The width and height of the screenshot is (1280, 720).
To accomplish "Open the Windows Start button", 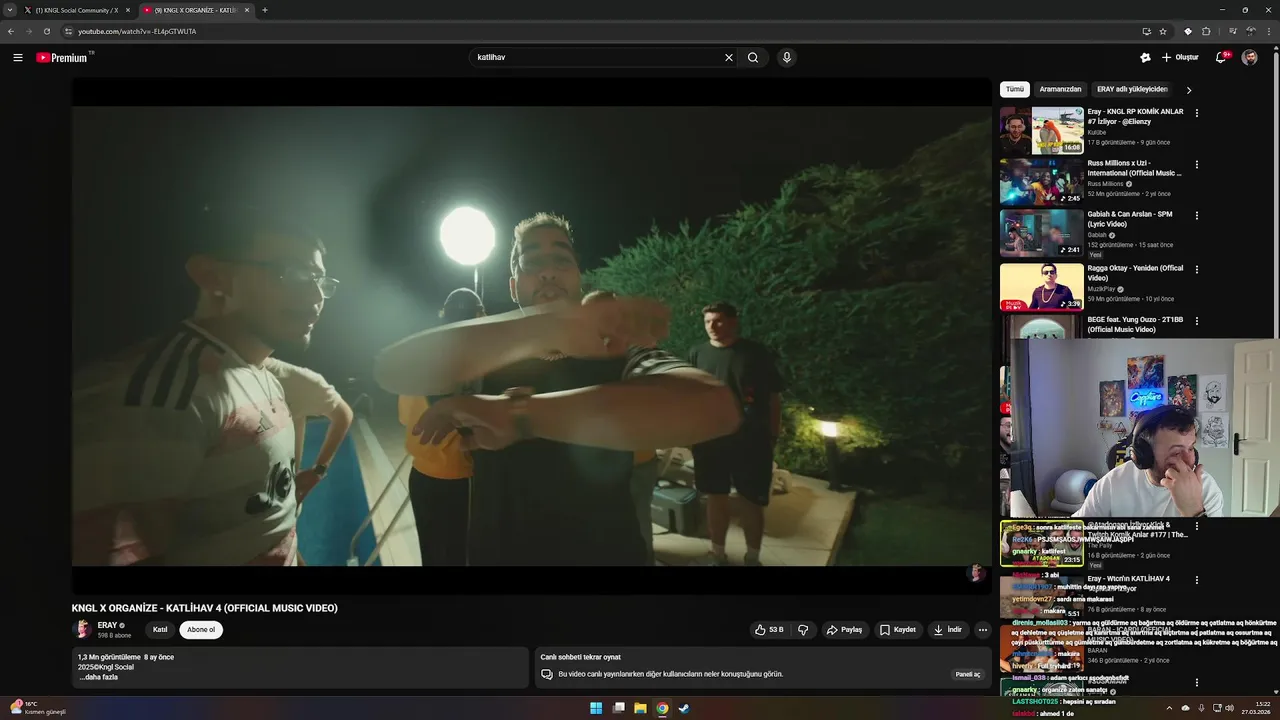I will (596, 708).
